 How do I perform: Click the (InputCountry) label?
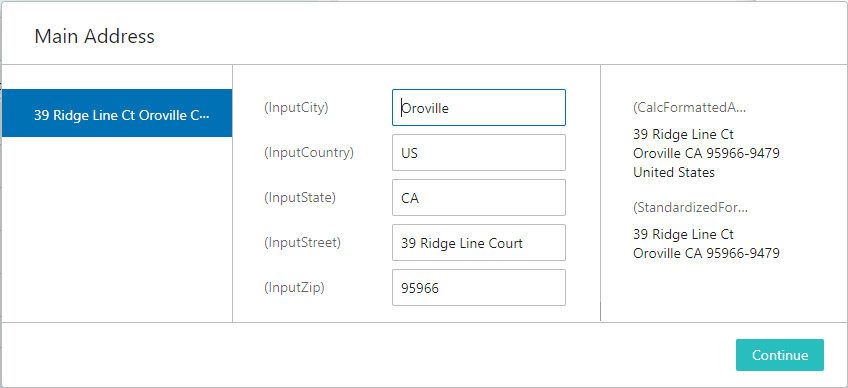(x=309, y=153)
